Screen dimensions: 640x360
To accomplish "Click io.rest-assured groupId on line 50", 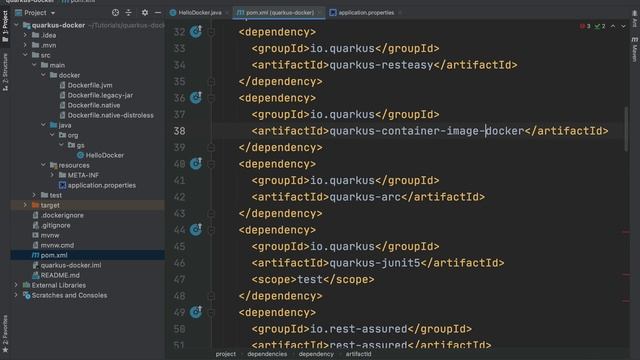I will (358, 329).
